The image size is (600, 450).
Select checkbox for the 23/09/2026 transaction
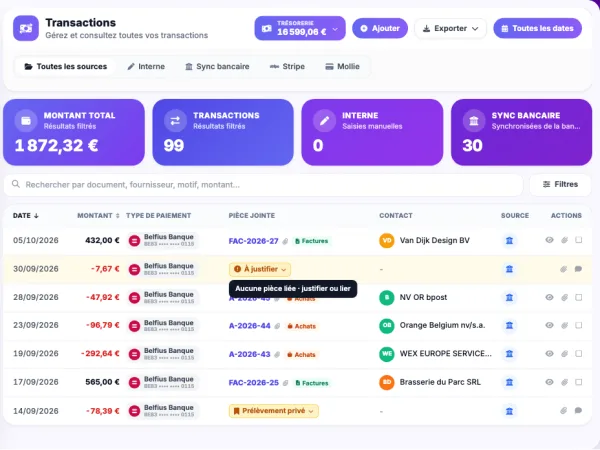click(x=579, y=325)
